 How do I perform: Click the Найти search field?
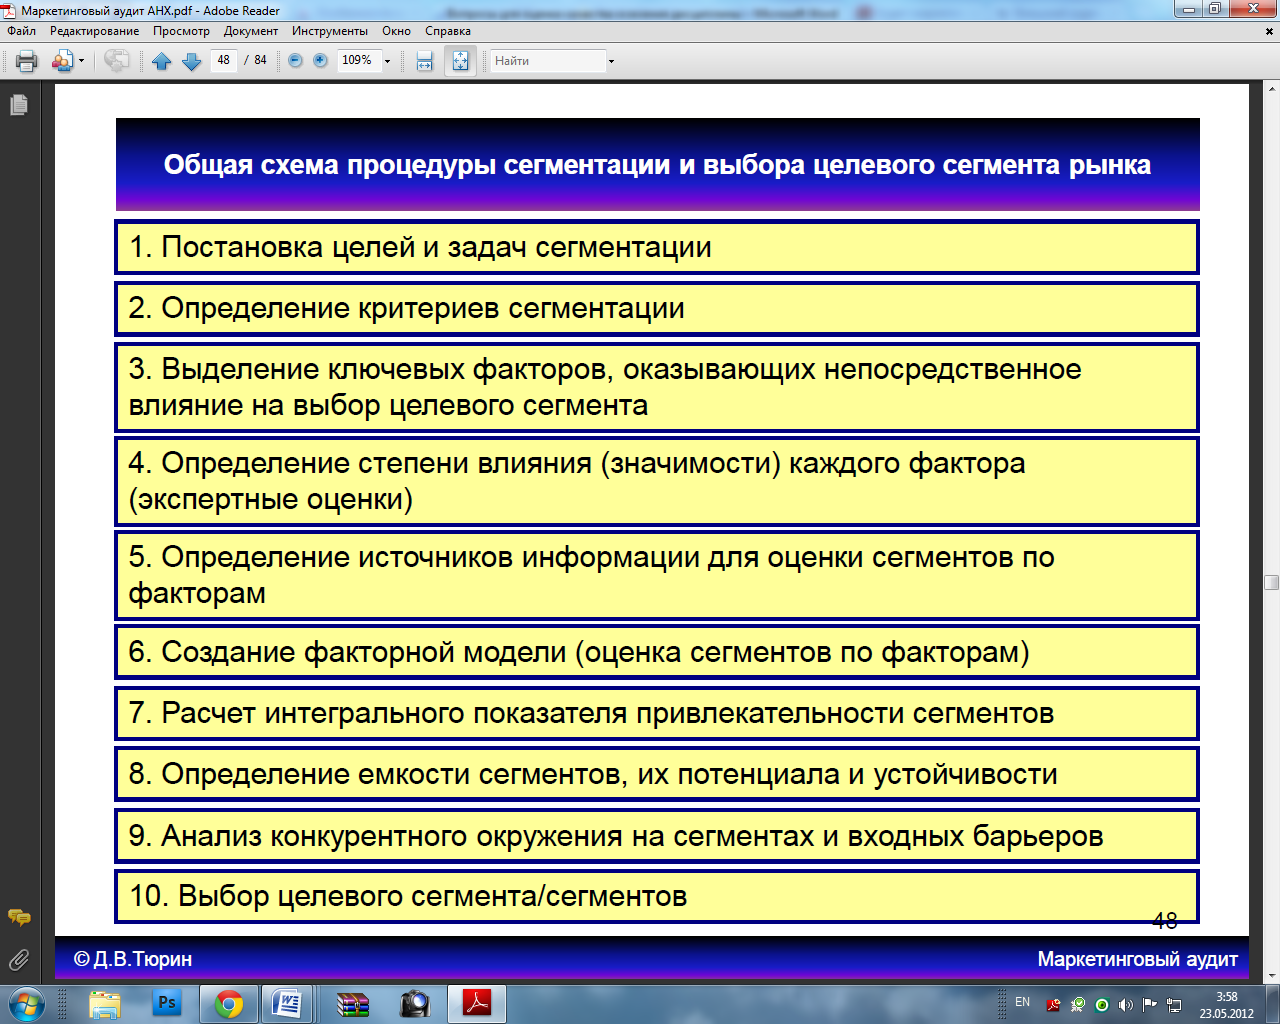point(548,61)
